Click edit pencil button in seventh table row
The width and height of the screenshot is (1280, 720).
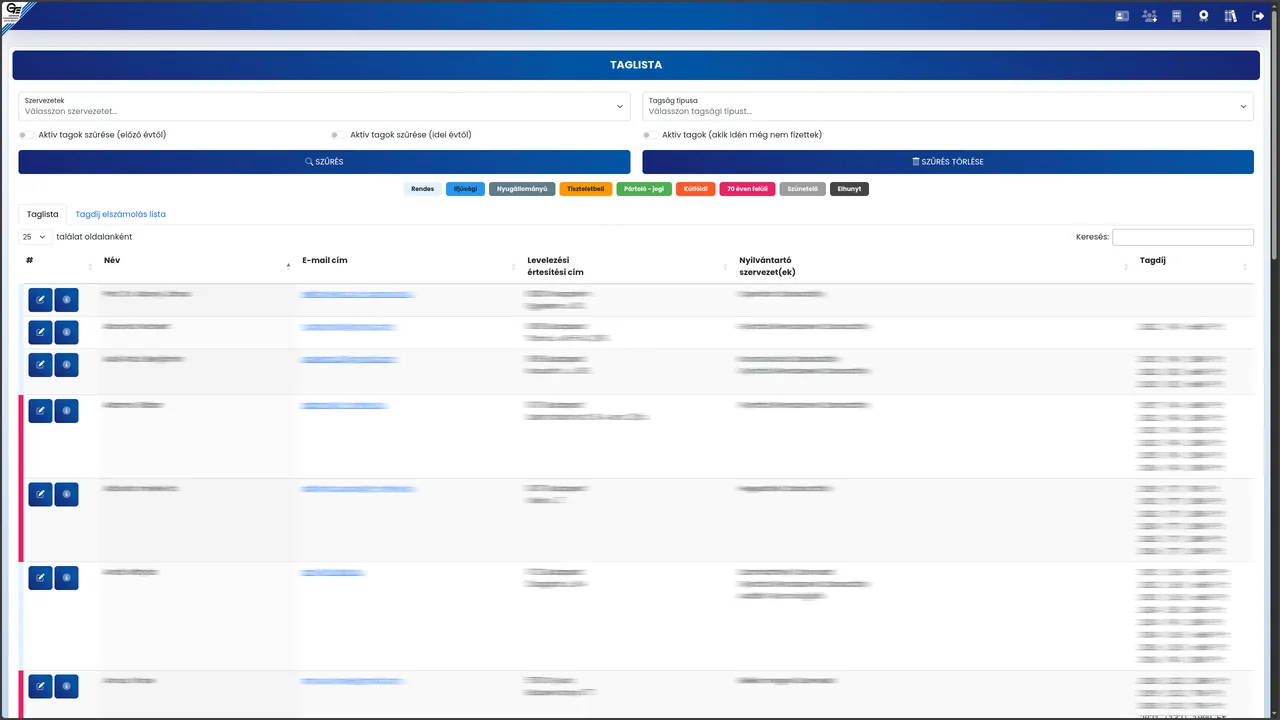pos(40,686)
